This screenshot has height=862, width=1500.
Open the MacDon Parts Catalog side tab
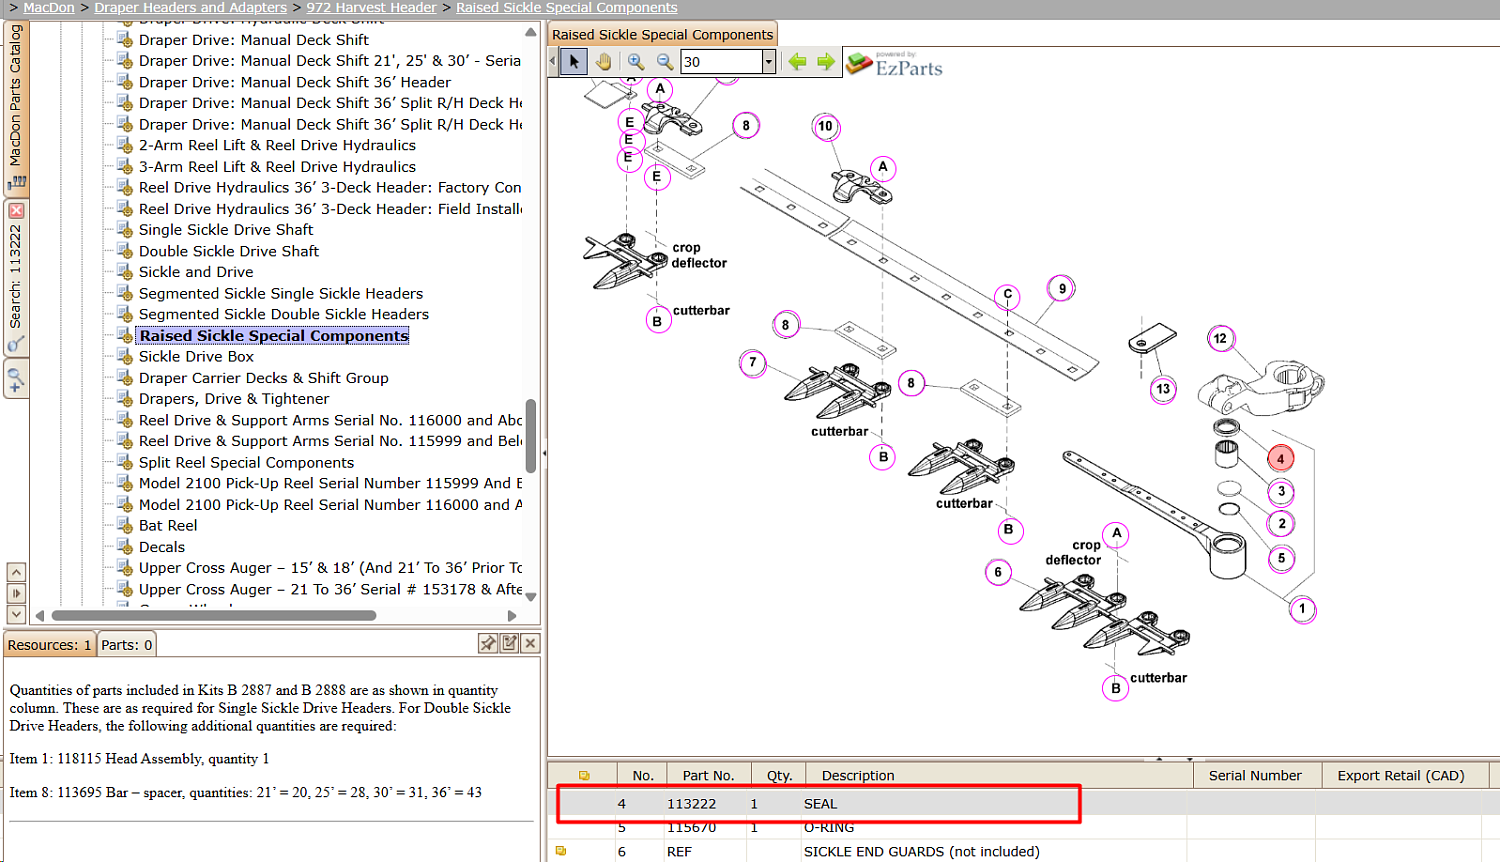point(16,107)
